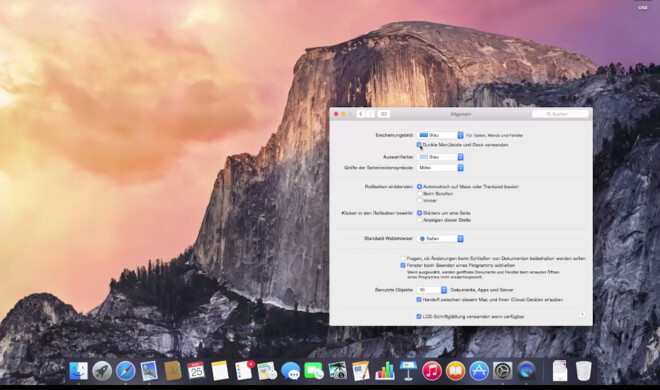Click the Allgemein window title
Image resolution: width=660 pixels, height=390 pixels.
[x=460, y=114]
